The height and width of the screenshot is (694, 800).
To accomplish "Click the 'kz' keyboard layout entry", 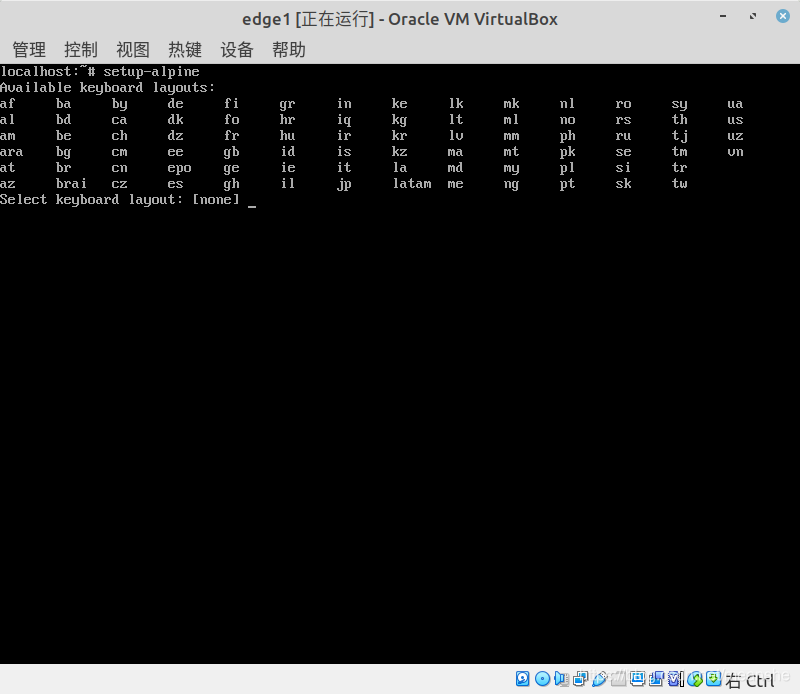I will (399, 152).
